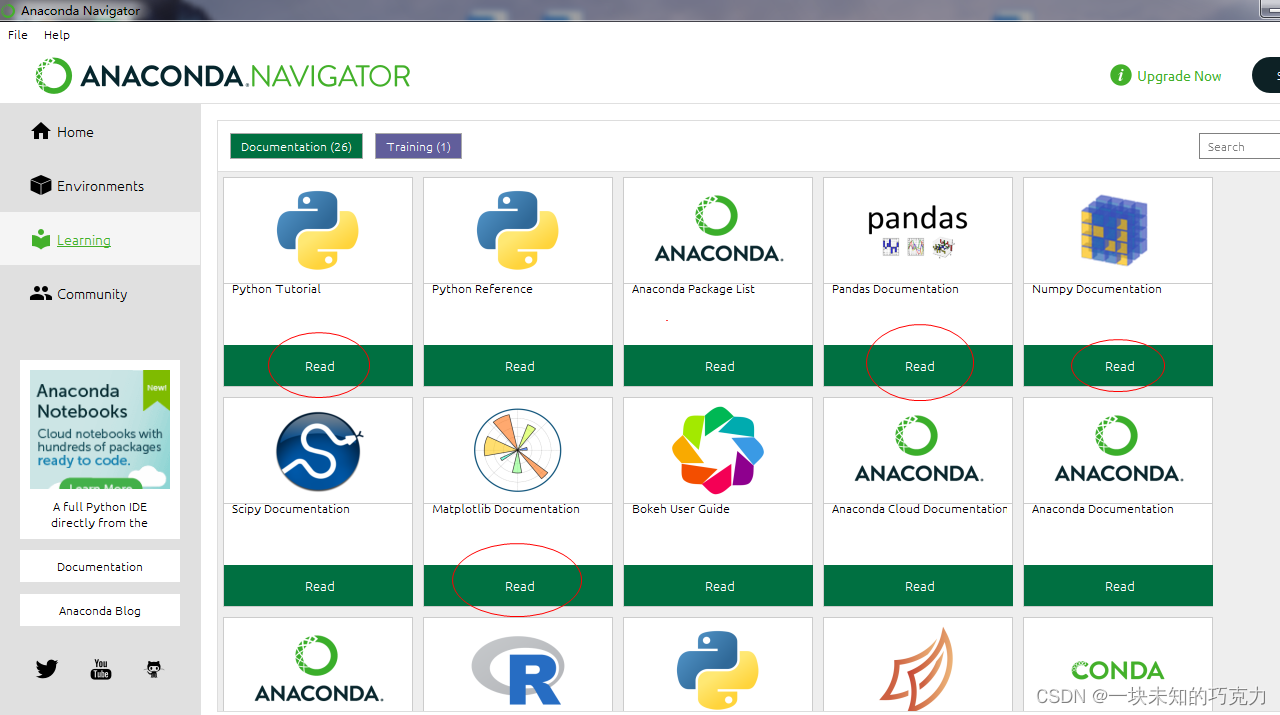The height and width of the screenshot is (715, 1280).
Task: Read the Anaconda Documentation
Action: [x=1118, y=586]
